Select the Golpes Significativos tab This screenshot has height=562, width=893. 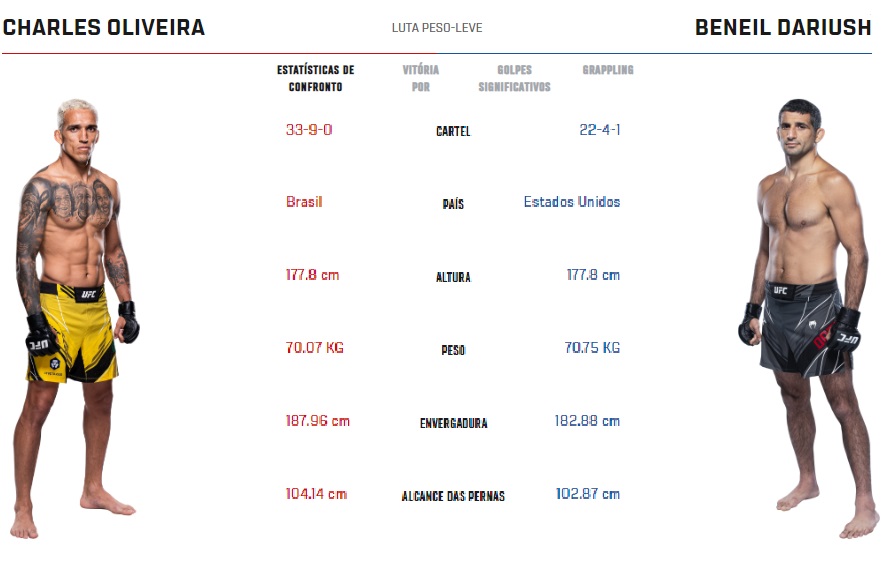(514, 78)
